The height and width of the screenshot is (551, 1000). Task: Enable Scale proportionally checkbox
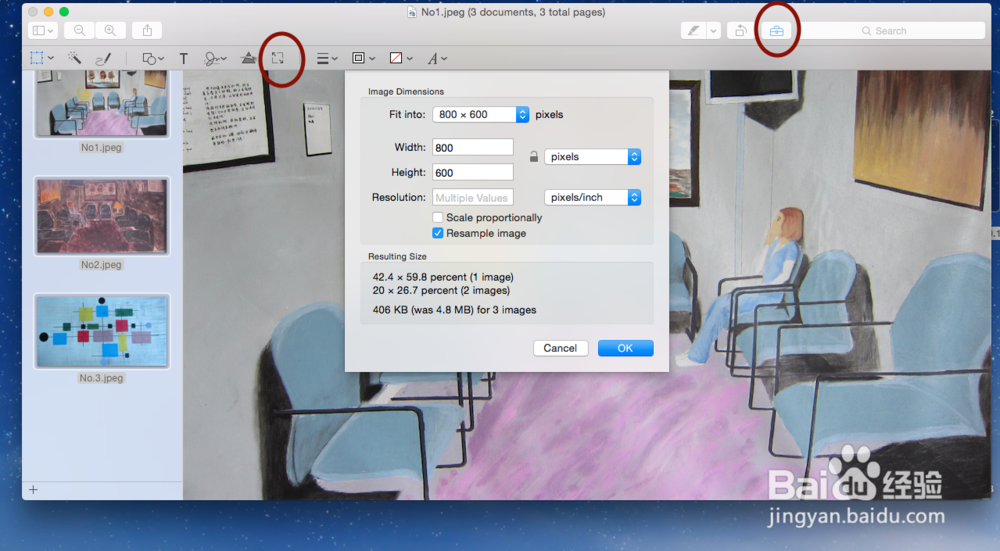pyautogui.click(x=438, y=217)
